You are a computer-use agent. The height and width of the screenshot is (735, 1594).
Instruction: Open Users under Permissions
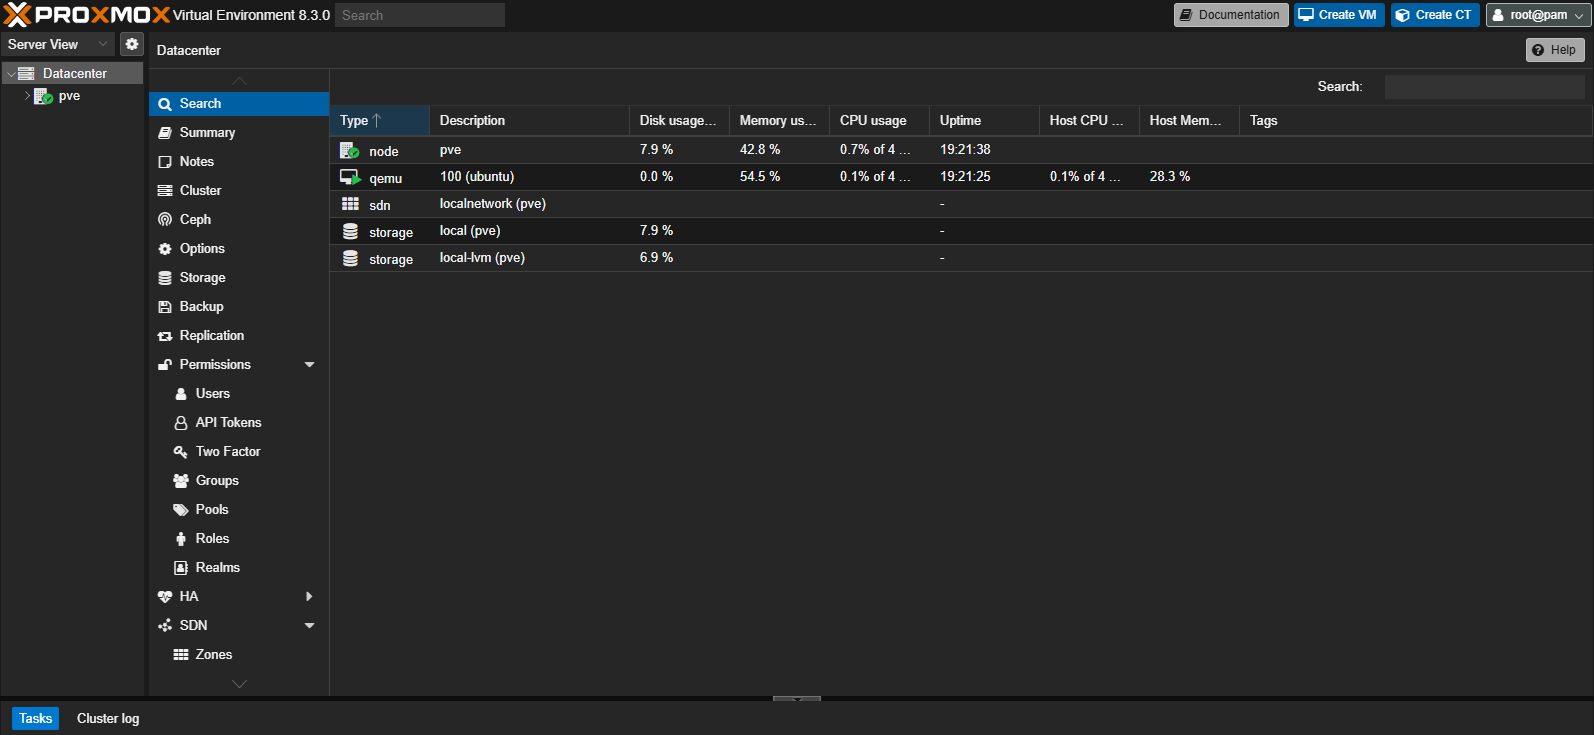point(239,393)
